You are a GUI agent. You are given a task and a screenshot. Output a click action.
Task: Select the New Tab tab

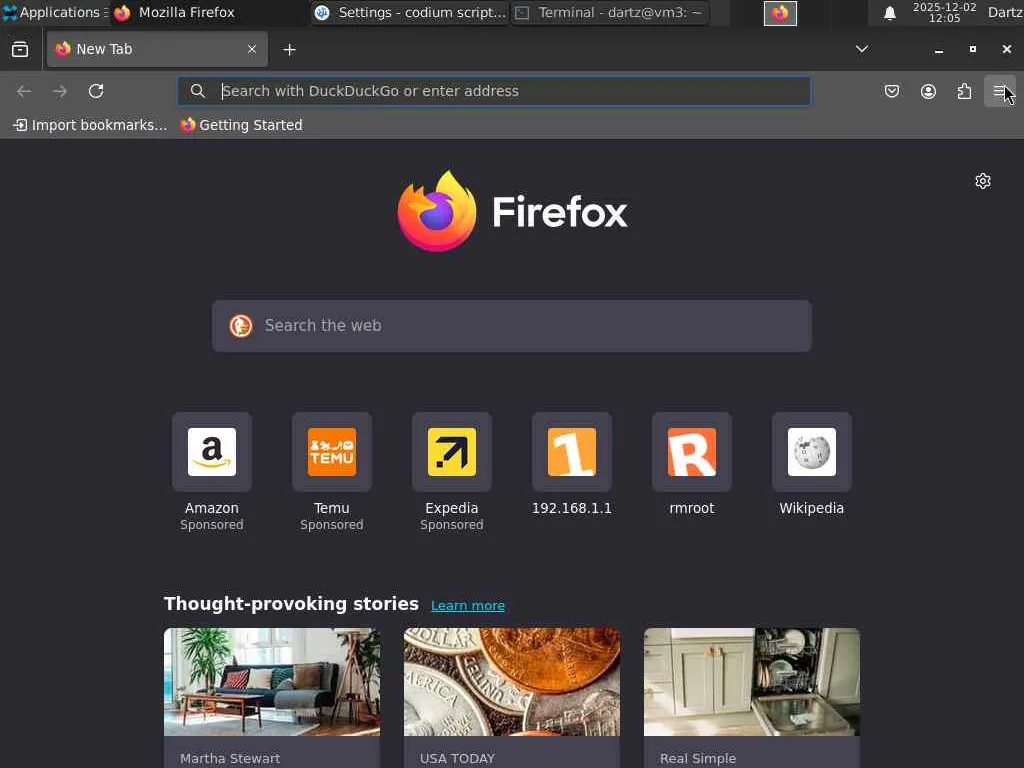(x=157, y=50)
